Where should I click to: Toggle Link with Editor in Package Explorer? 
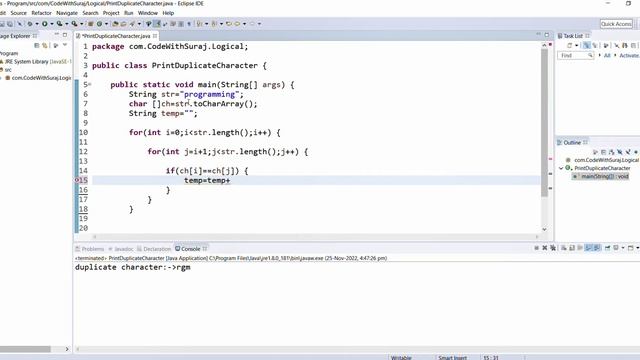(x=45, y=45)
